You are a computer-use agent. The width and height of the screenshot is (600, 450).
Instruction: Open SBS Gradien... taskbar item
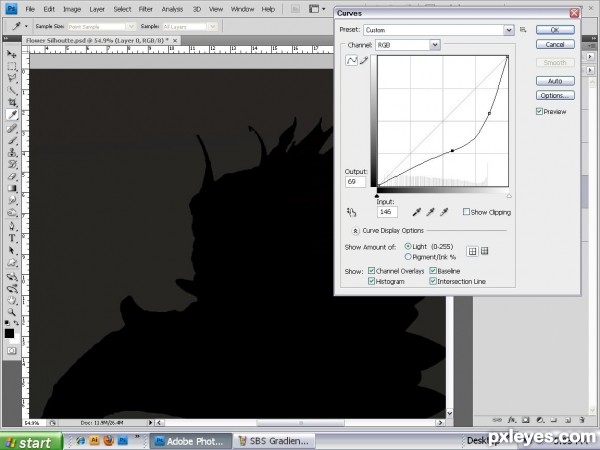[274, 442]
